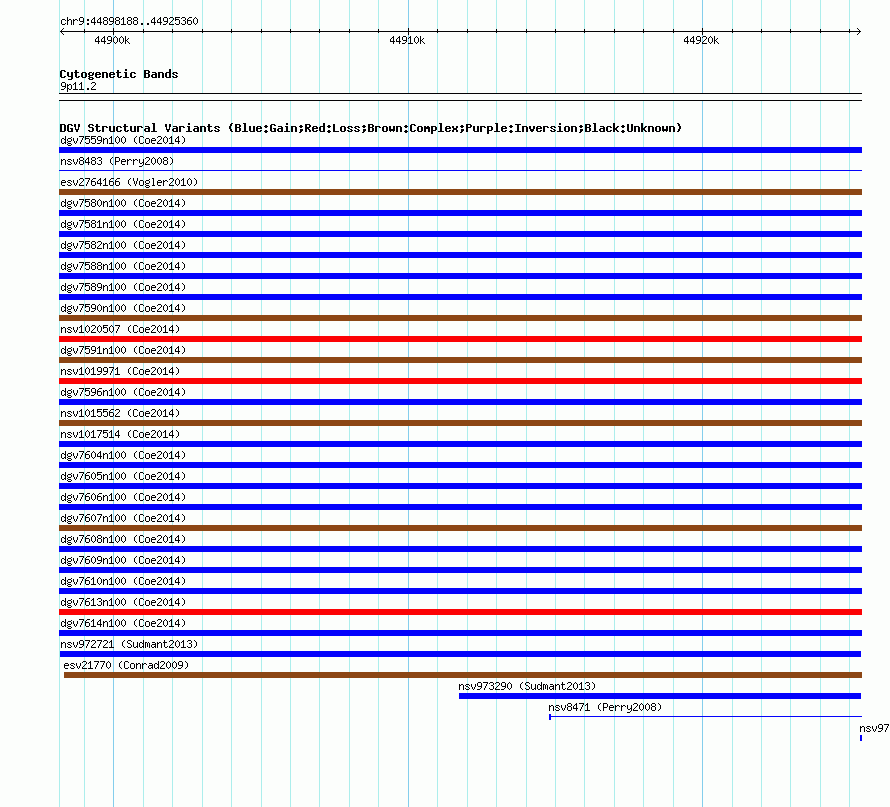Select the blue bar of nsv1017514
Image resolution: width=890 pixels, height=807 pixels.
point(460,444)
